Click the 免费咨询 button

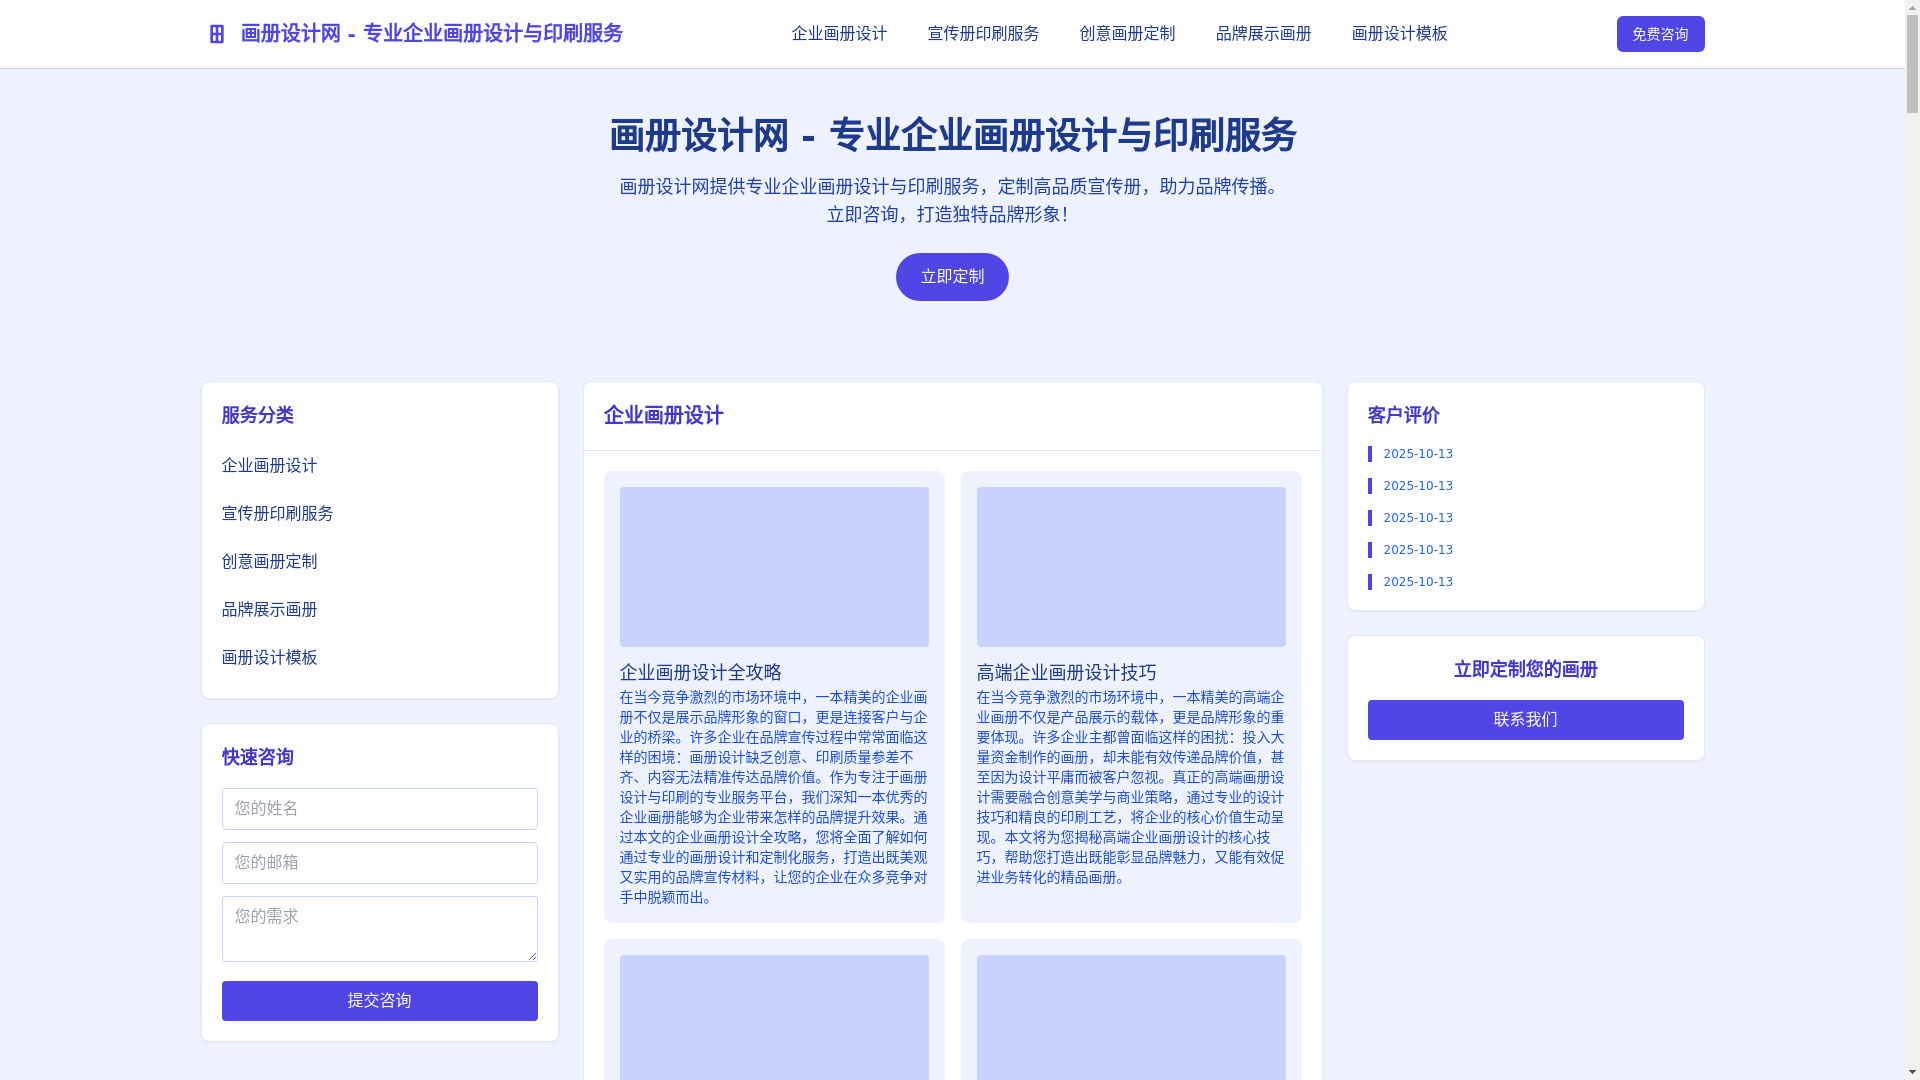1660,34
